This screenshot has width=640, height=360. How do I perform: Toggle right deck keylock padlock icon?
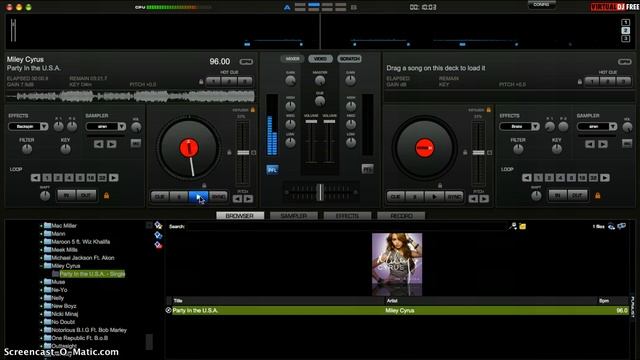(x=465, y=152)
